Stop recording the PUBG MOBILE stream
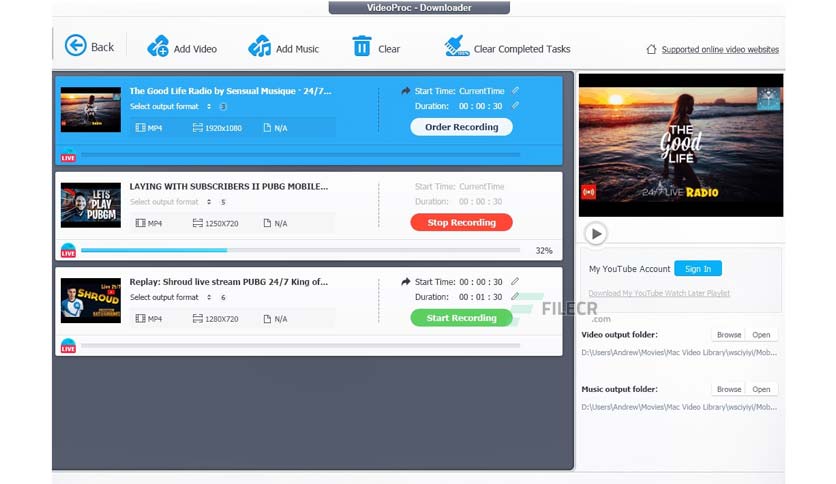836x484 pixels. point(461,223)
